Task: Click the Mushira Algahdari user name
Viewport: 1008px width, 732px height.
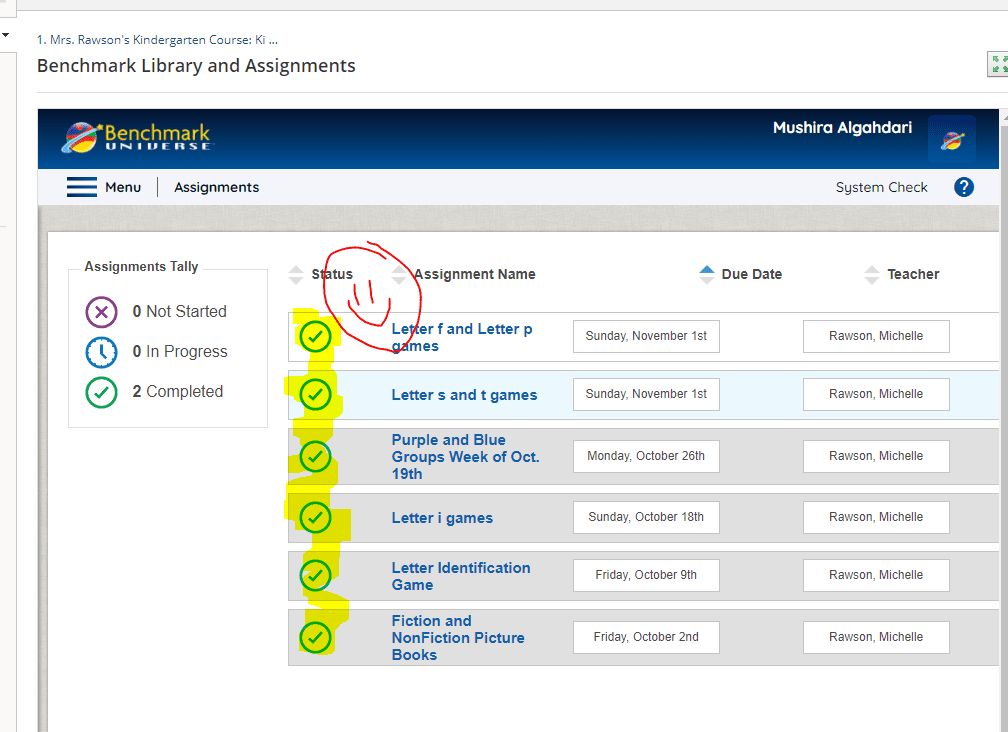Action: 842,127
